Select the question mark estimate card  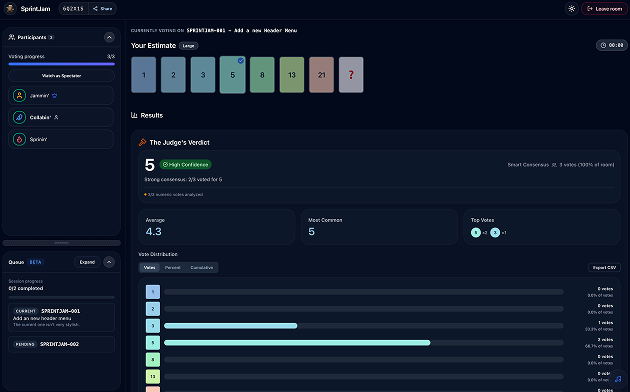[351, 75]
